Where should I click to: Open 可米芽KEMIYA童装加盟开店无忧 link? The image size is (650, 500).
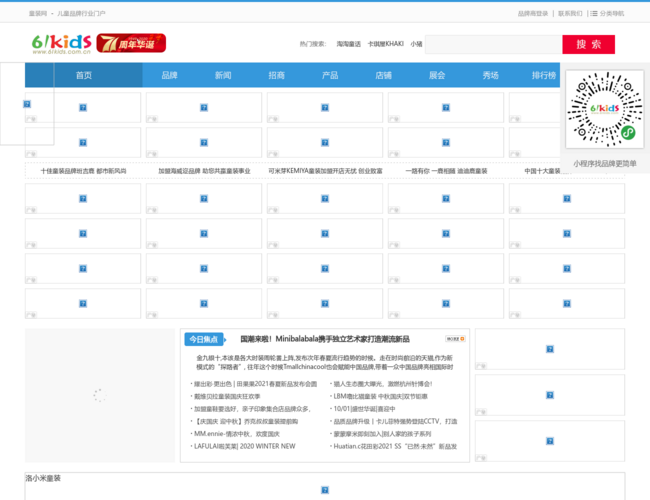325,171
